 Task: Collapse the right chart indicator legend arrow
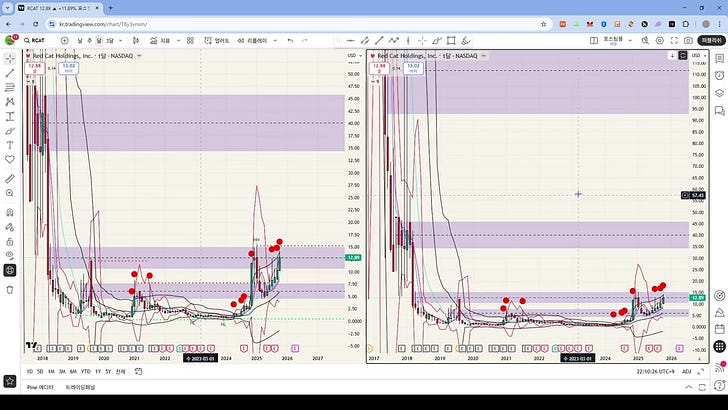click(x=373, y=82)
